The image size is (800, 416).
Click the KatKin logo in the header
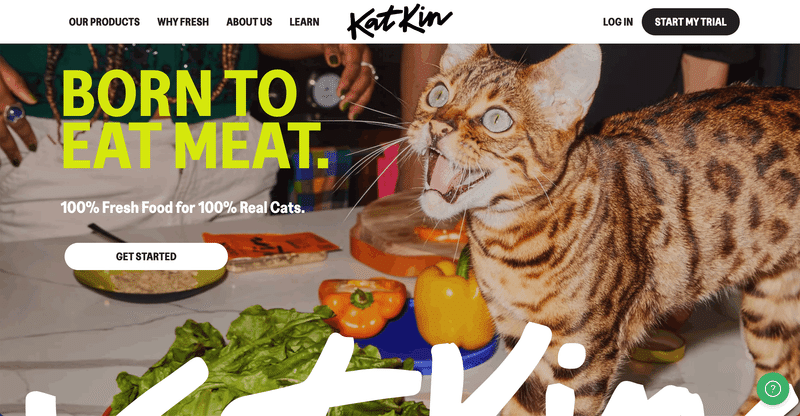[399, 22]
